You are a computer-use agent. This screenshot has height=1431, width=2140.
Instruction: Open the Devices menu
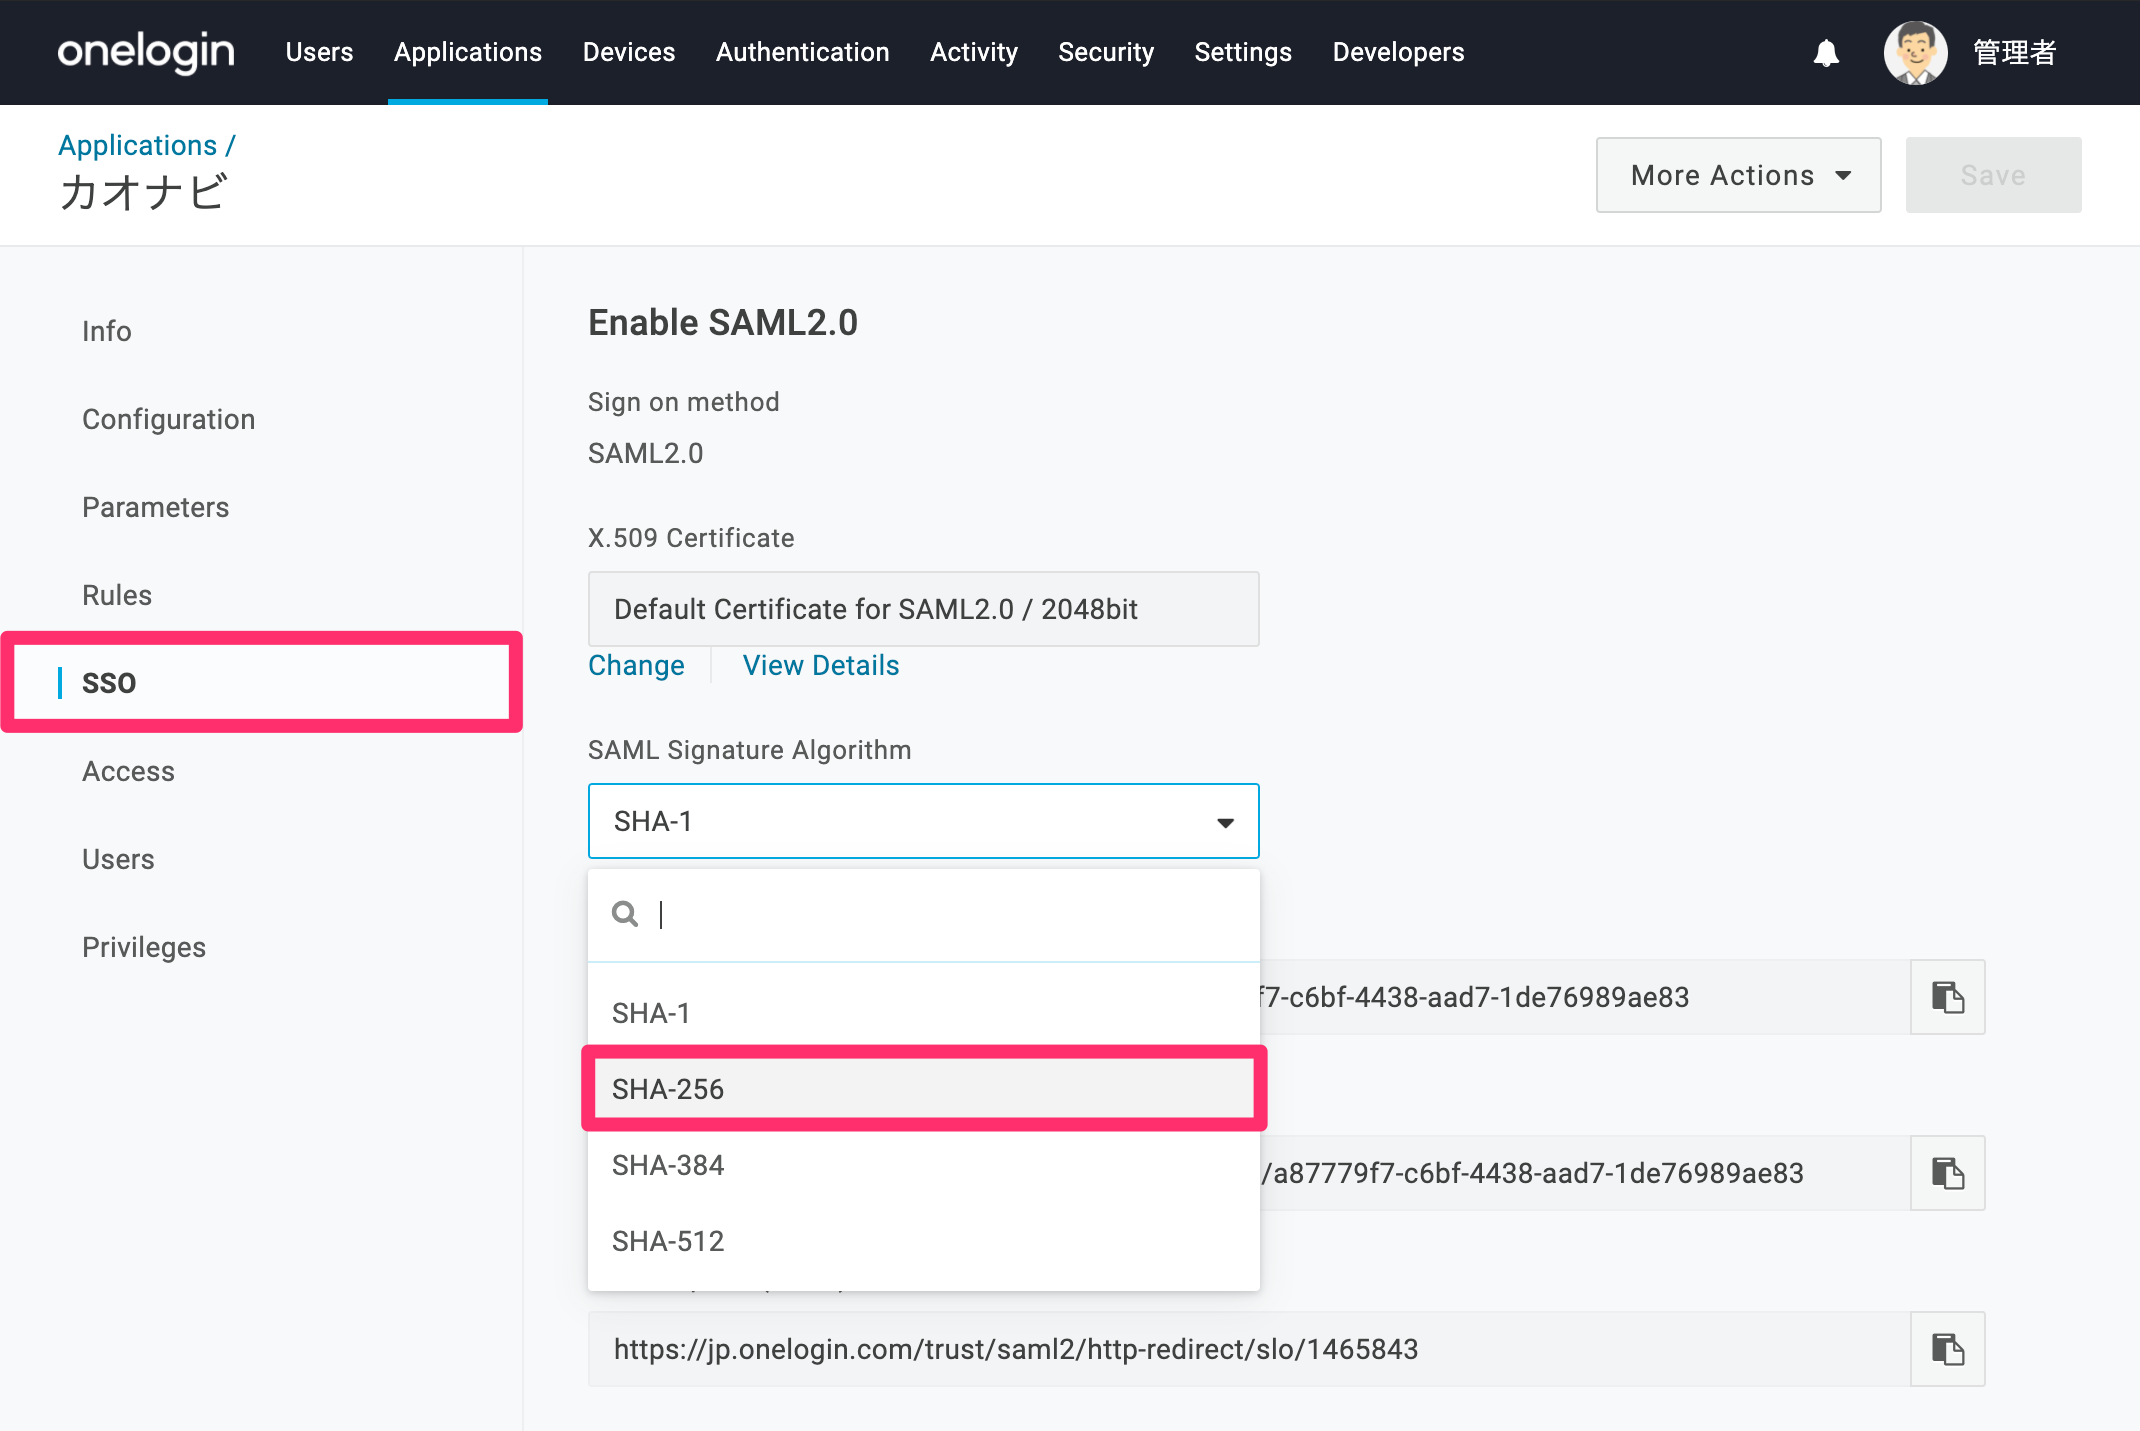click(629, 52)
